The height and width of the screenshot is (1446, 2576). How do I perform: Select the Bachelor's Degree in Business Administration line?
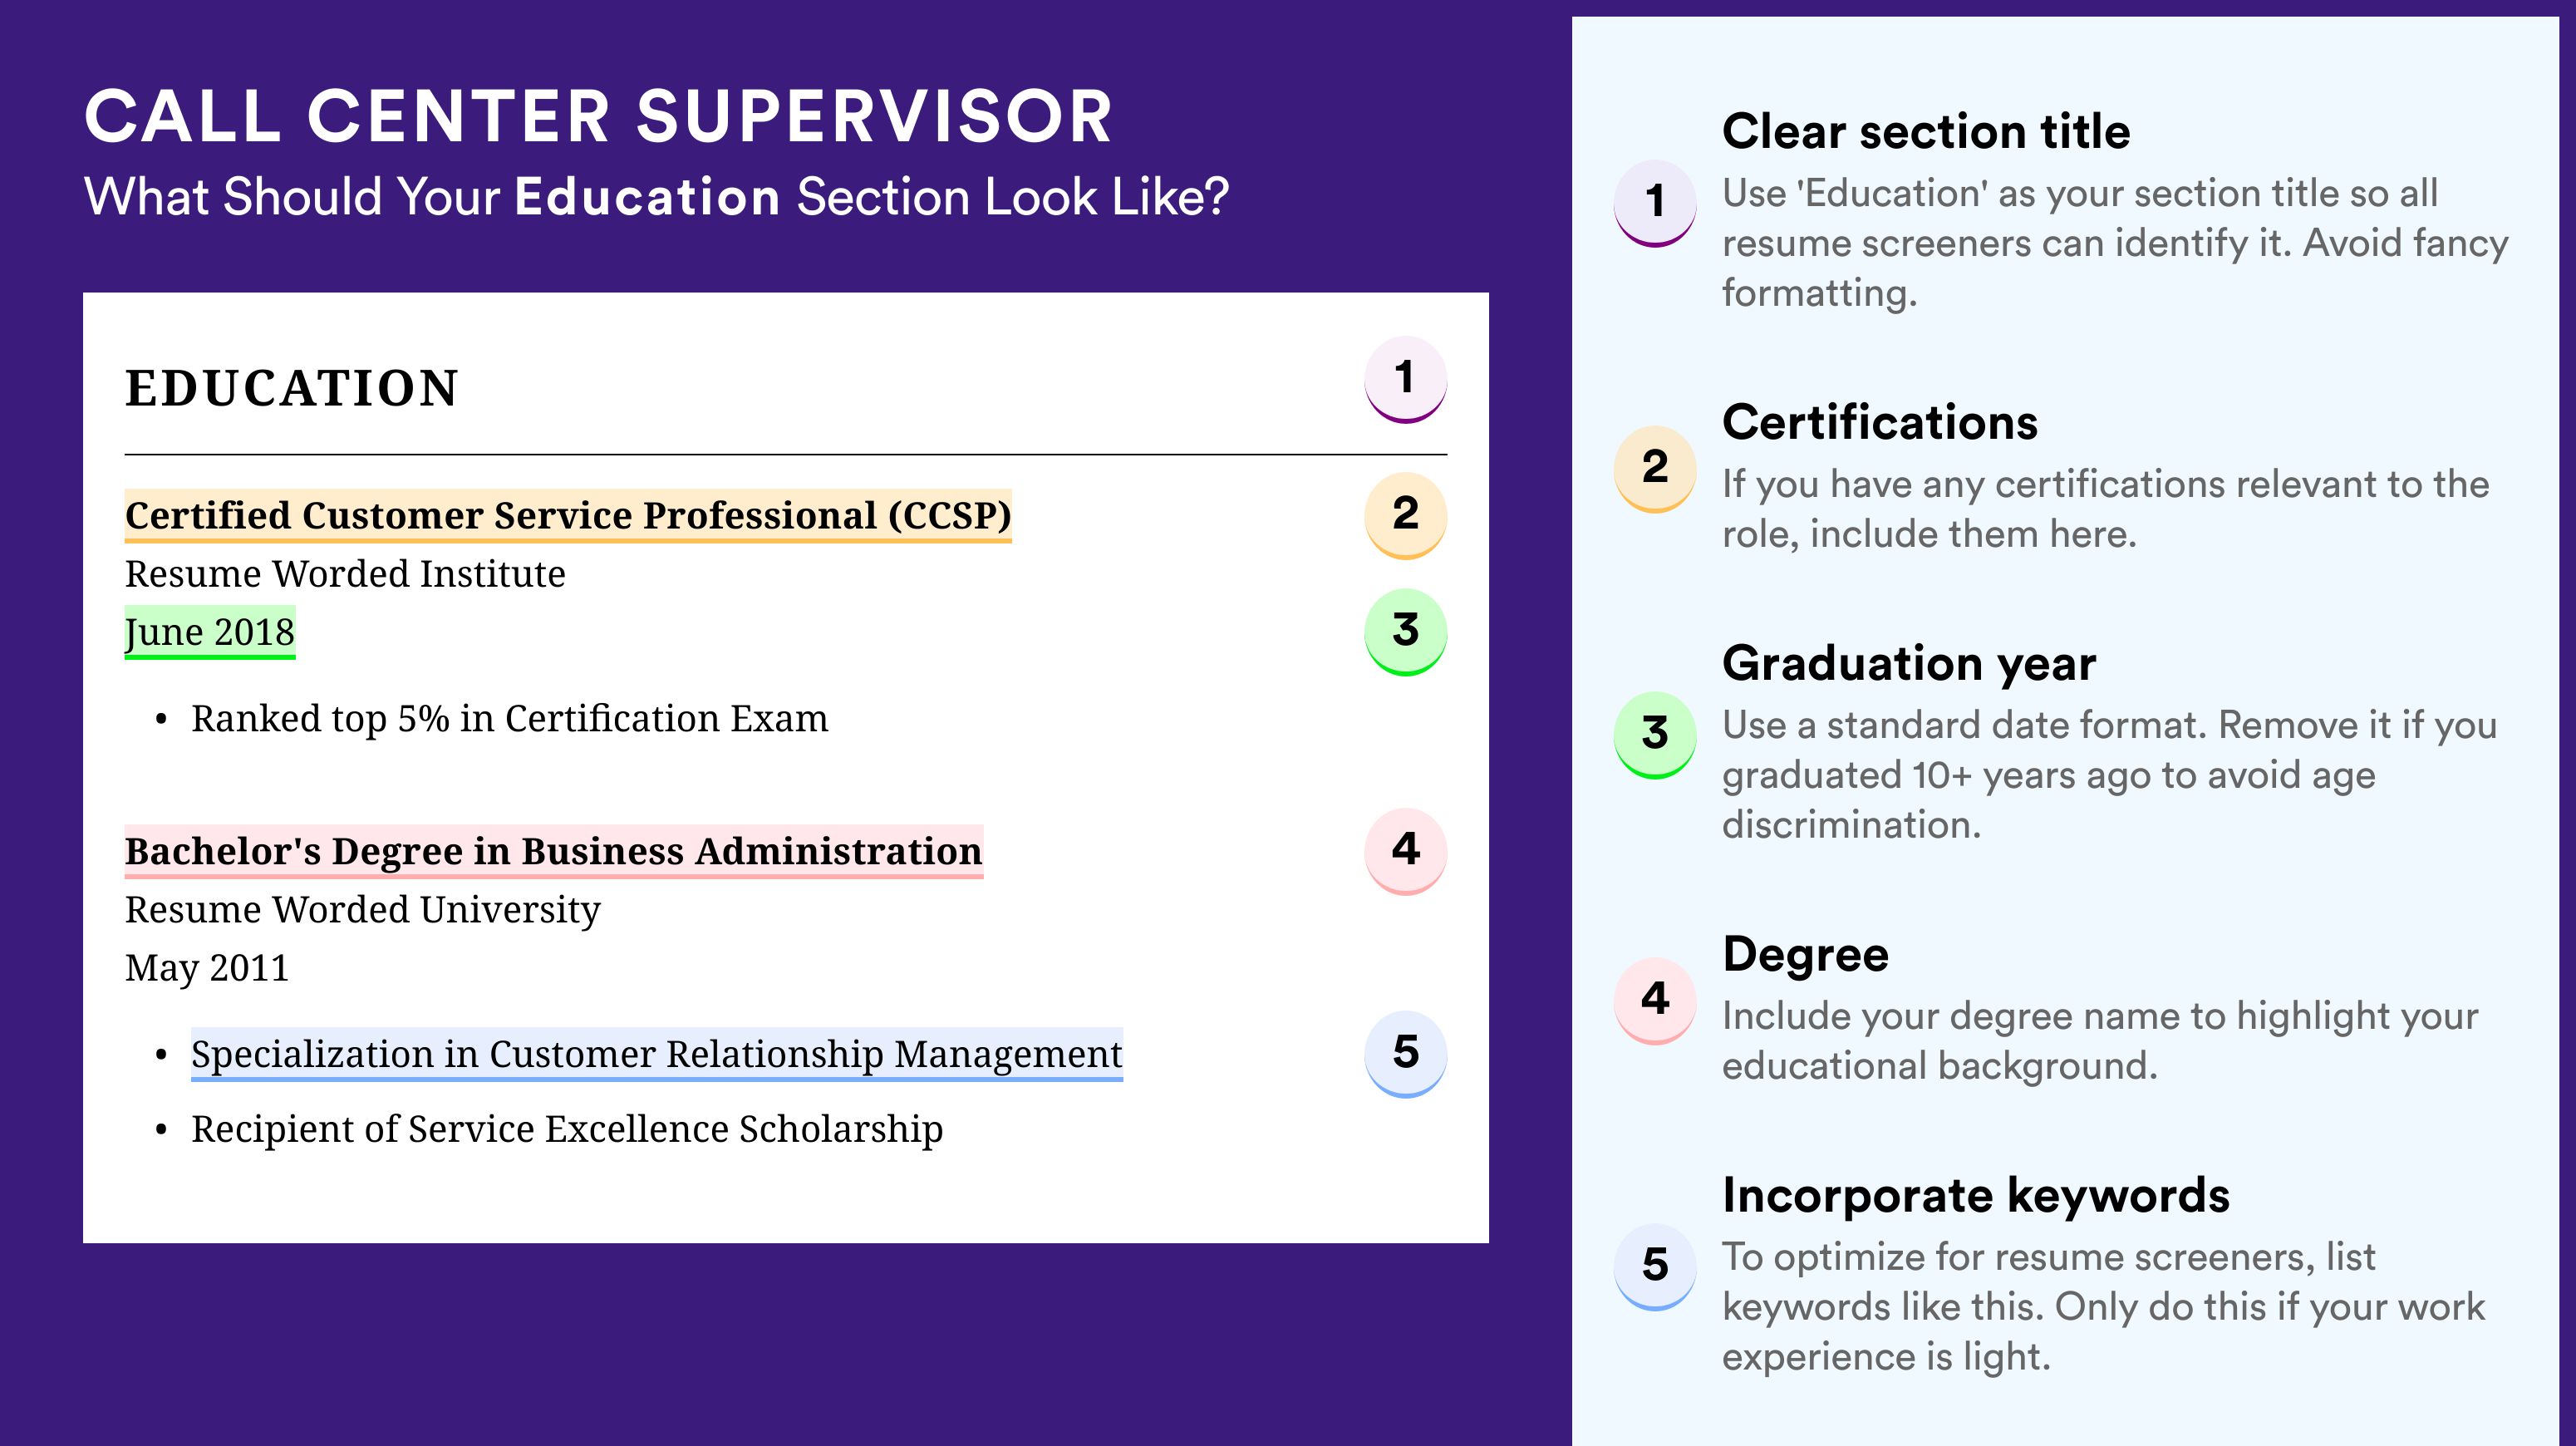click(554, 851)
